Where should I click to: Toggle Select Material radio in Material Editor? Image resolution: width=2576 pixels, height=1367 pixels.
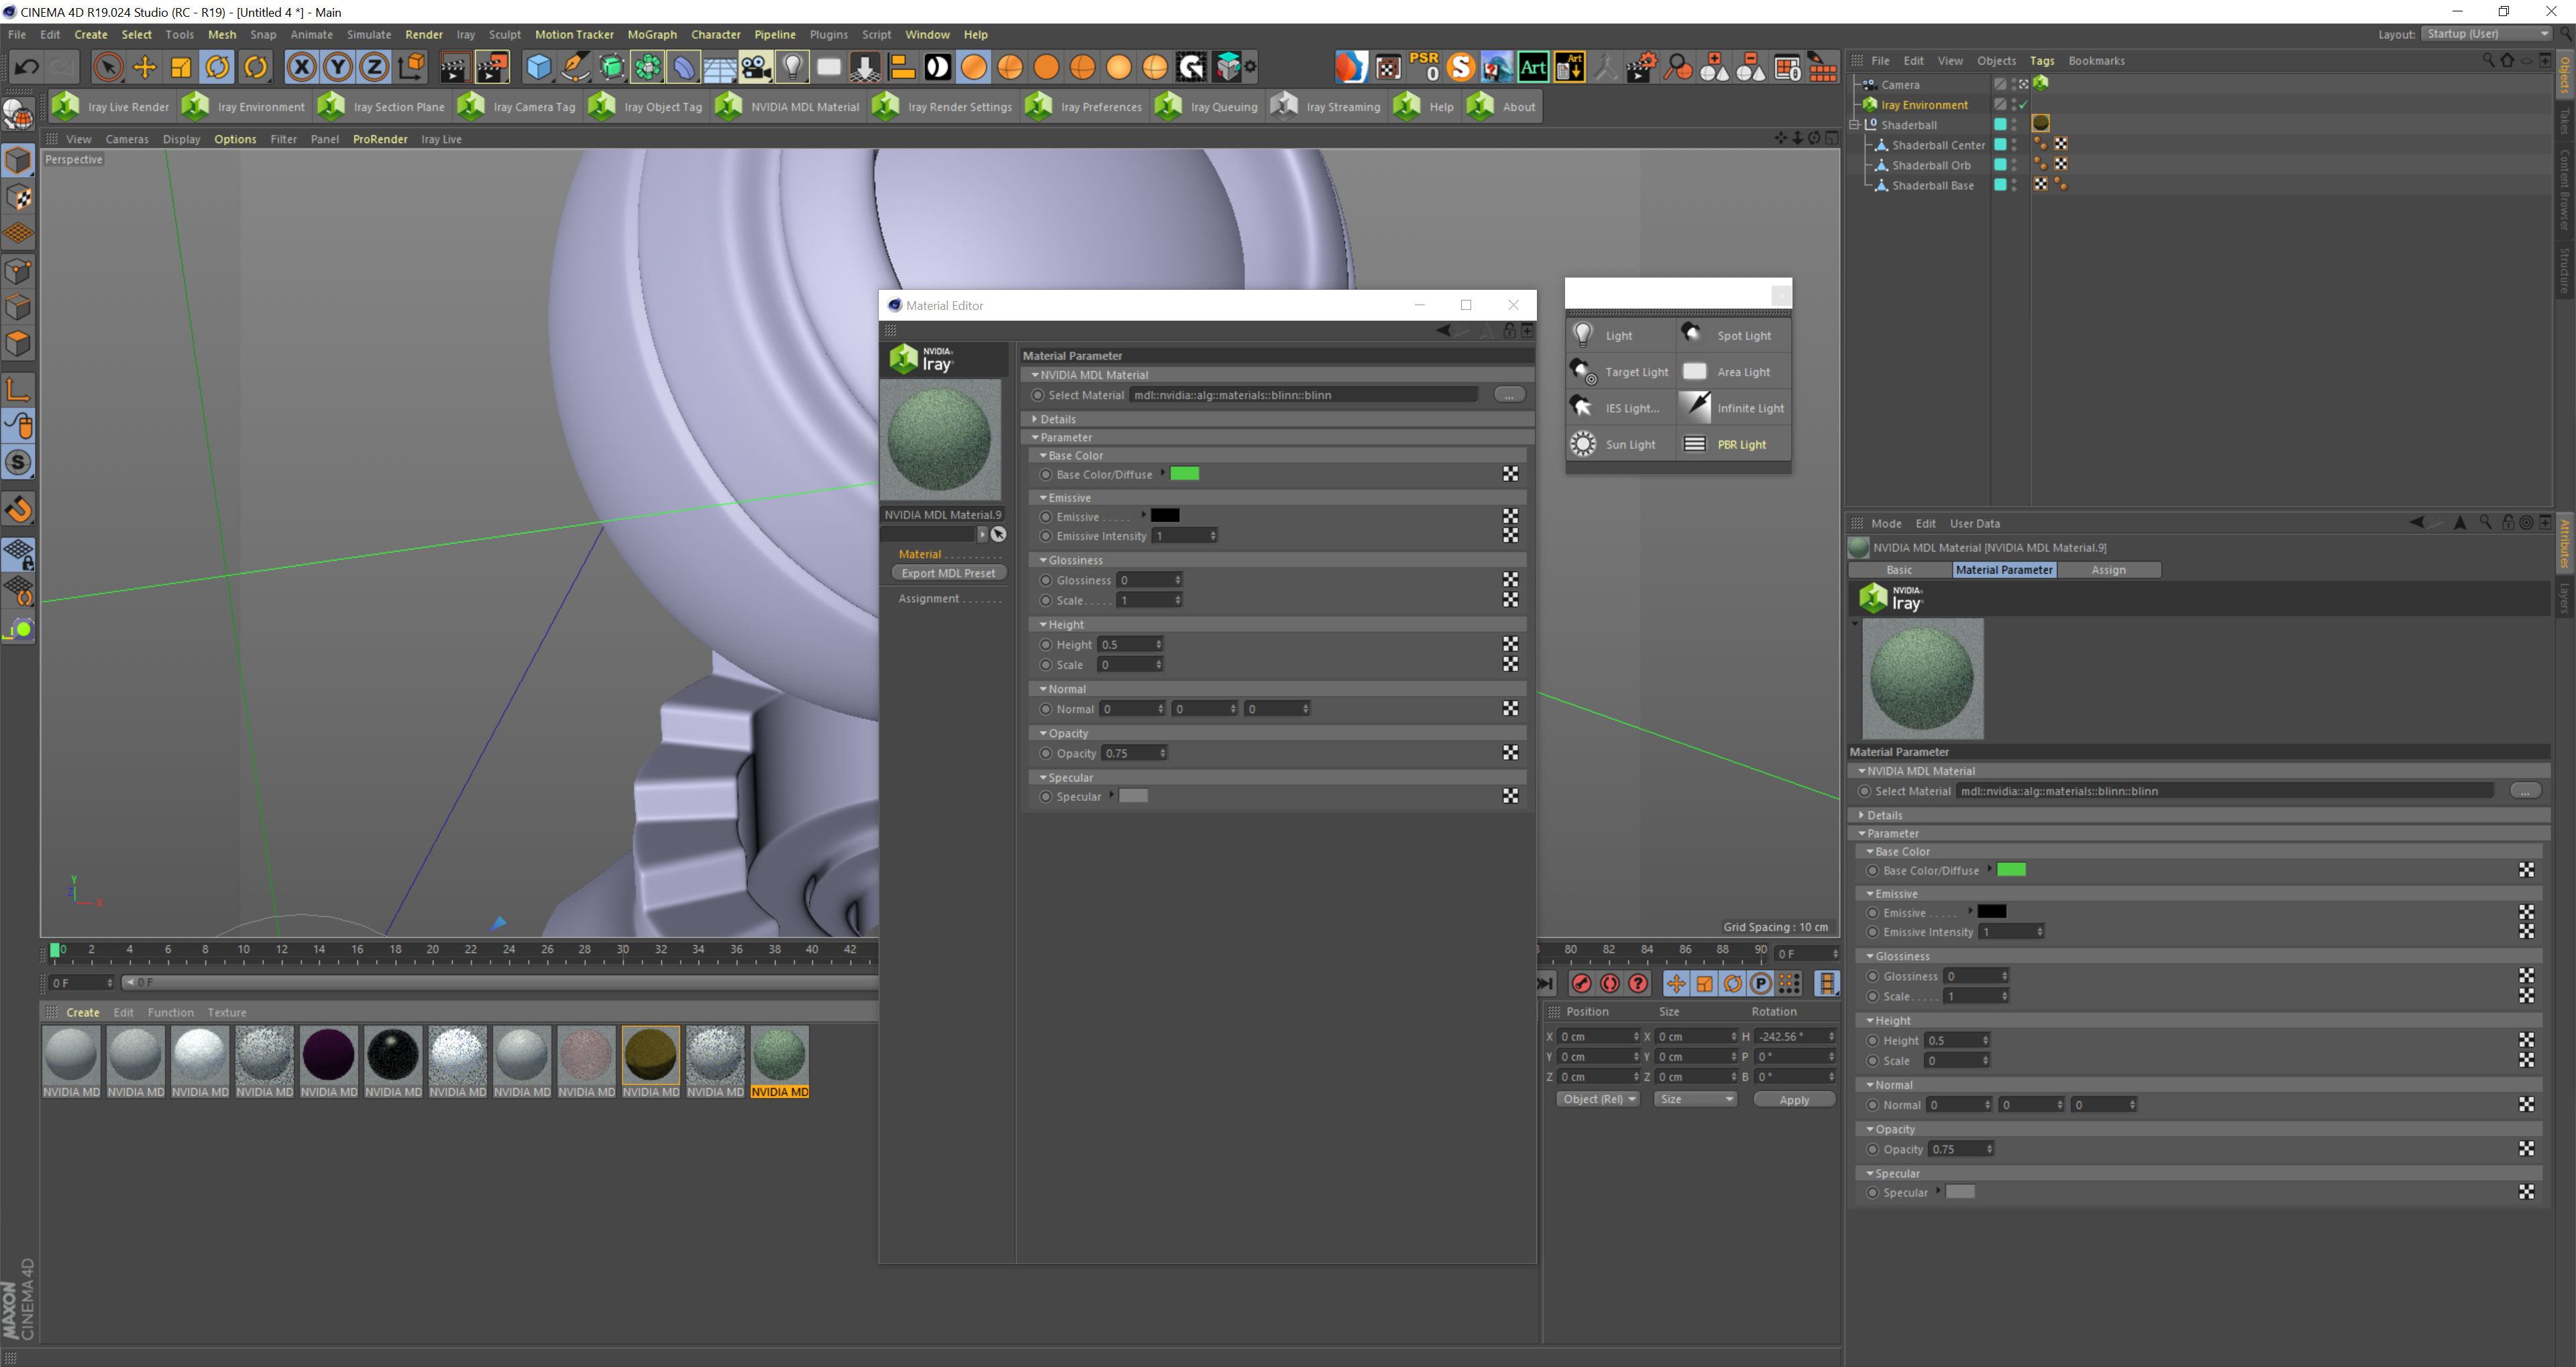1037,395
